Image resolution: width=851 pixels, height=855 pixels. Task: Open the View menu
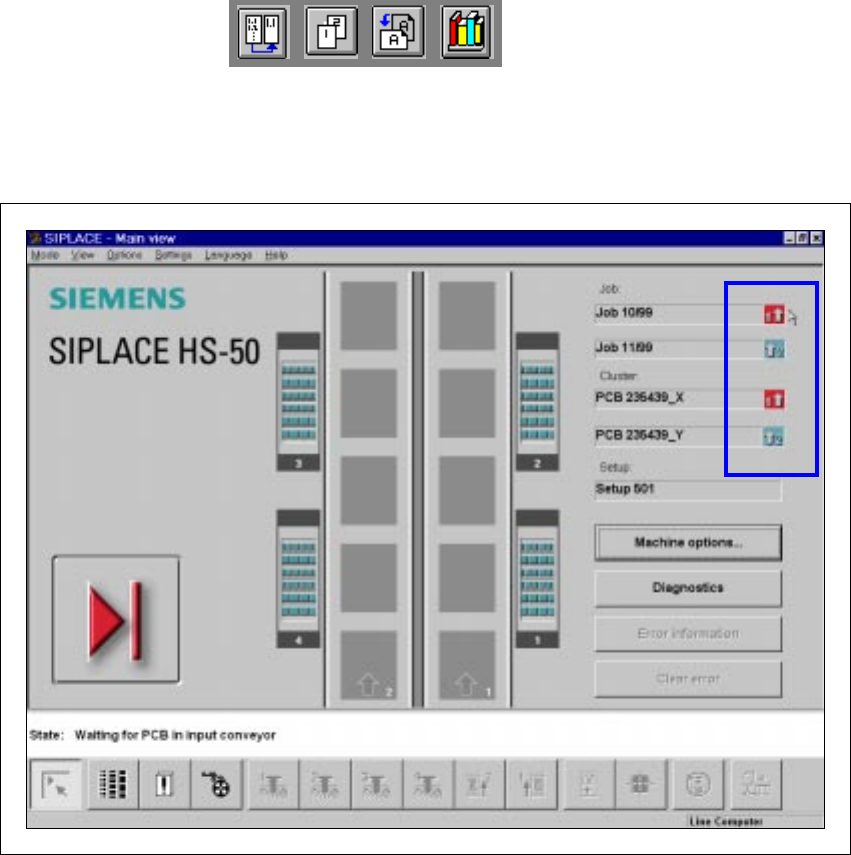click(x=82, y=255)
